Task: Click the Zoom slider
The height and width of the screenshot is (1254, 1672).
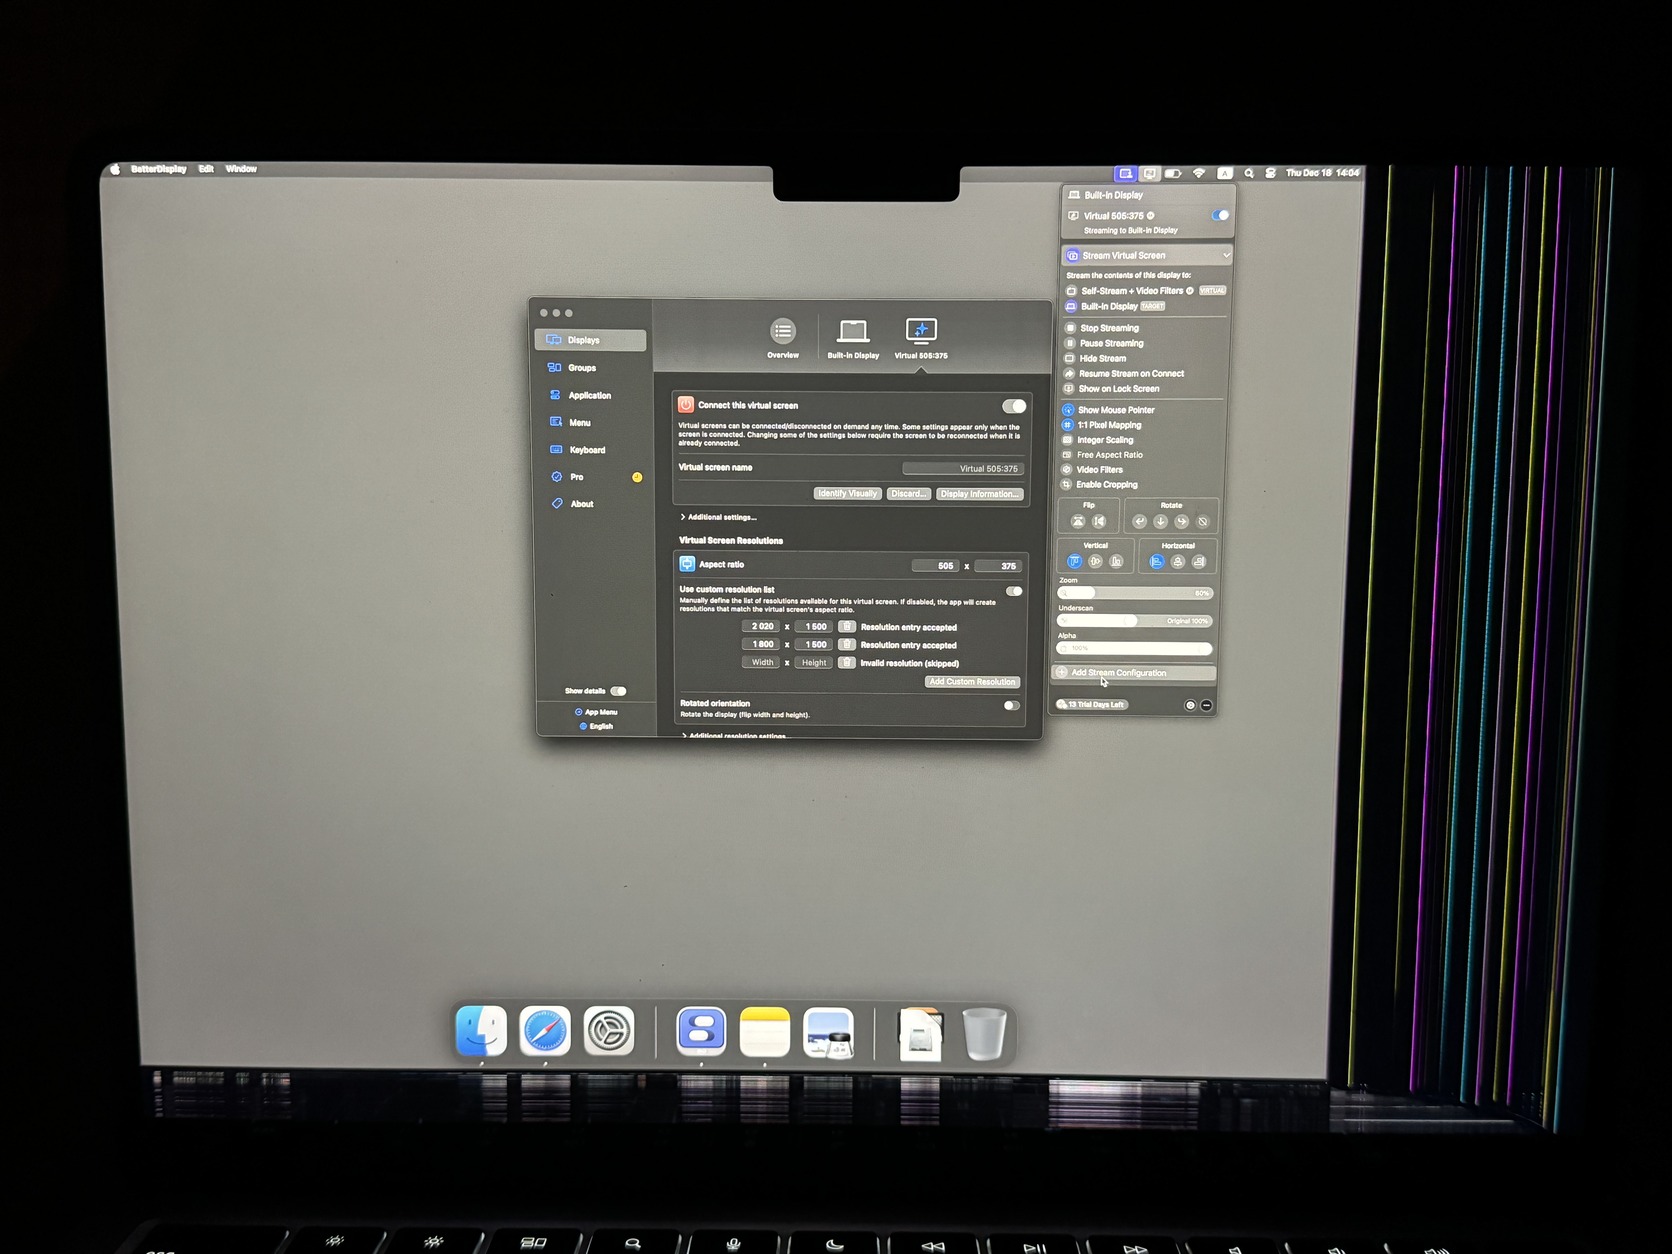Action: pyautogui.click(x=1135, y=593)
